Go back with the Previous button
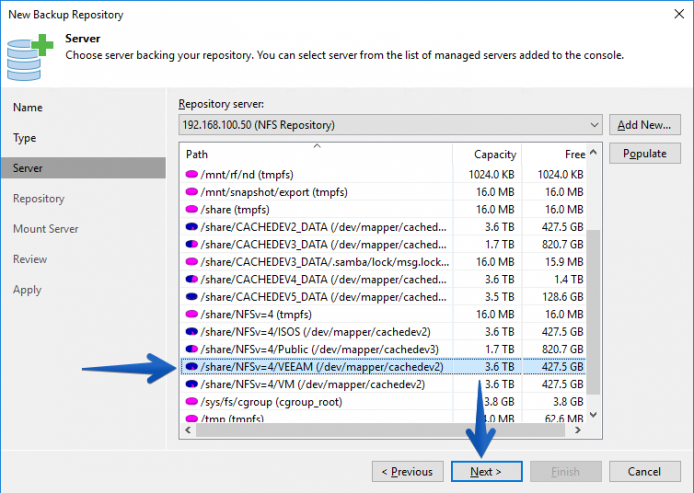The height and width of the screenshot is (493, 694). (x=408, y=472)
